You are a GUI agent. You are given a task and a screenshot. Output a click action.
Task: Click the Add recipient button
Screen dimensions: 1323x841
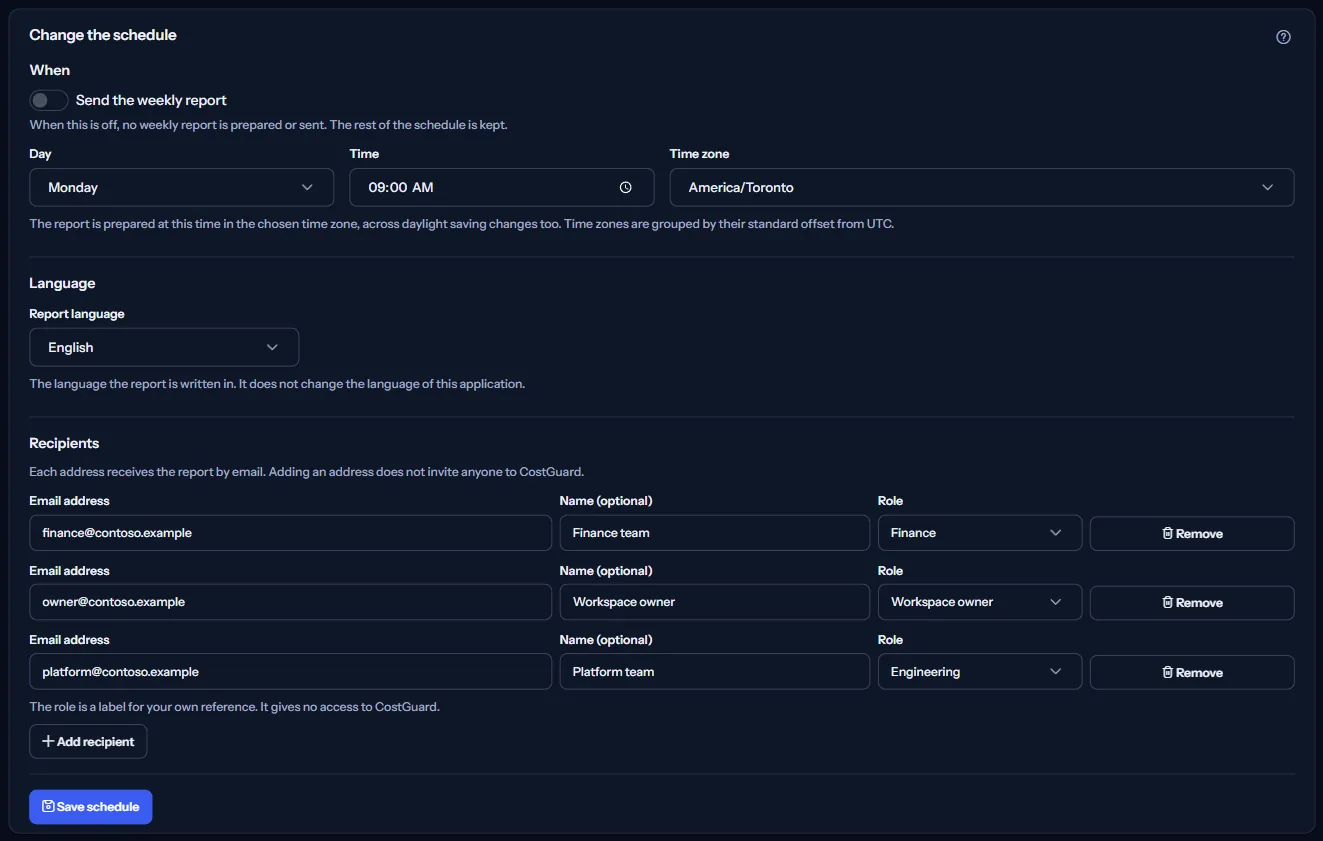coord(88,741)
